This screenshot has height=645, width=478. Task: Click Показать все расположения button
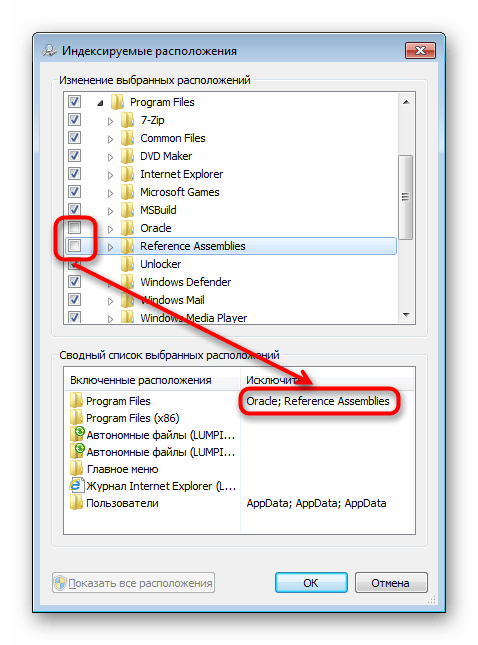133,582
